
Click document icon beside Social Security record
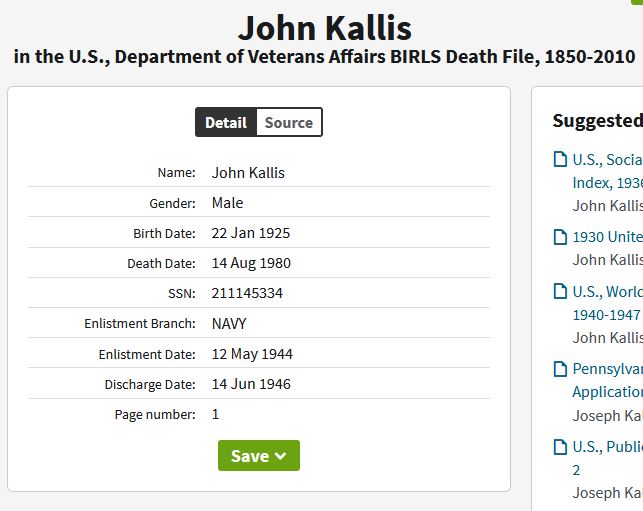point(561,160)
